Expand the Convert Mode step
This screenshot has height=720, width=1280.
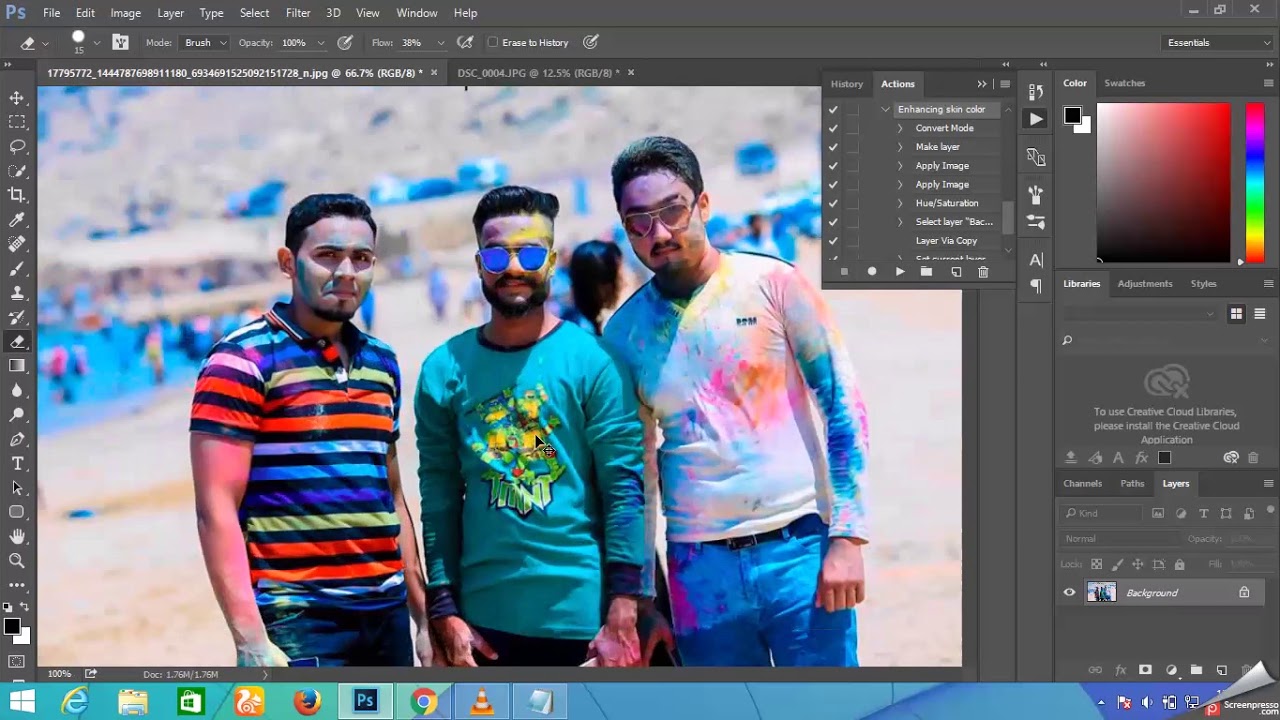click(x=900, y=128)
